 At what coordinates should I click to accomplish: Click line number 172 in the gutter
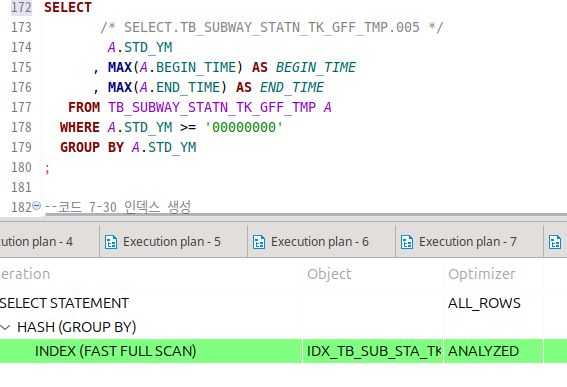pos(21,7)
